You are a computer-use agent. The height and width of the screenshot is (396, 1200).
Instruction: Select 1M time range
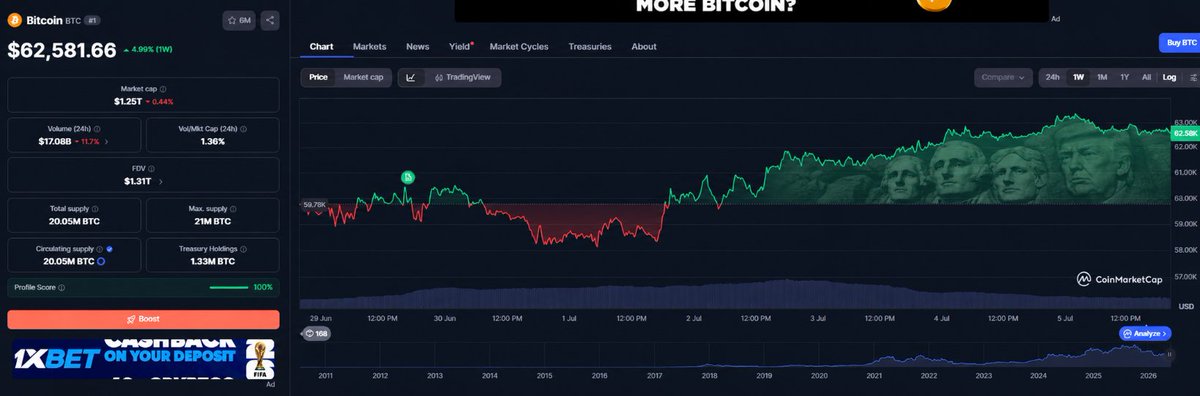pos(1102,77)
